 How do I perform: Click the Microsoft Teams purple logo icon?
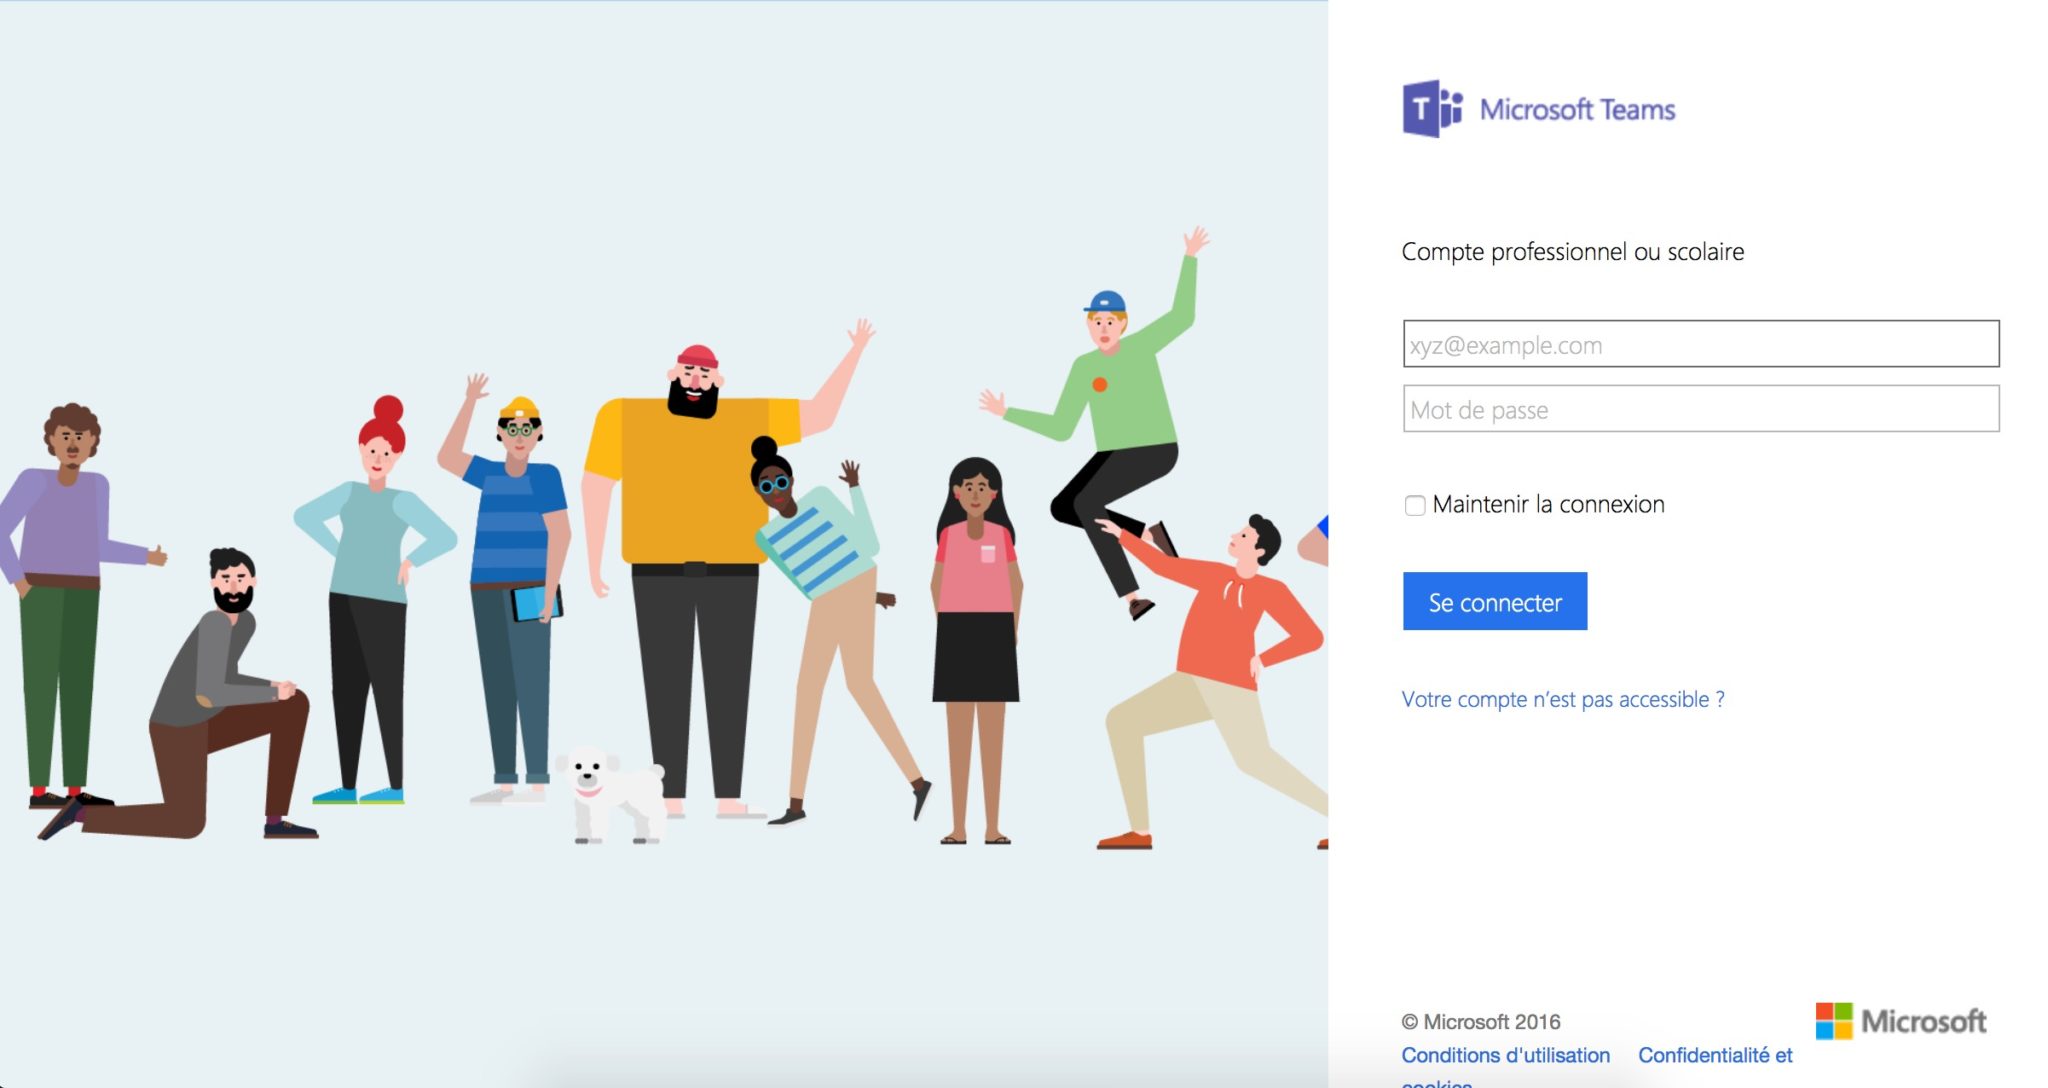click(1432, 109)
